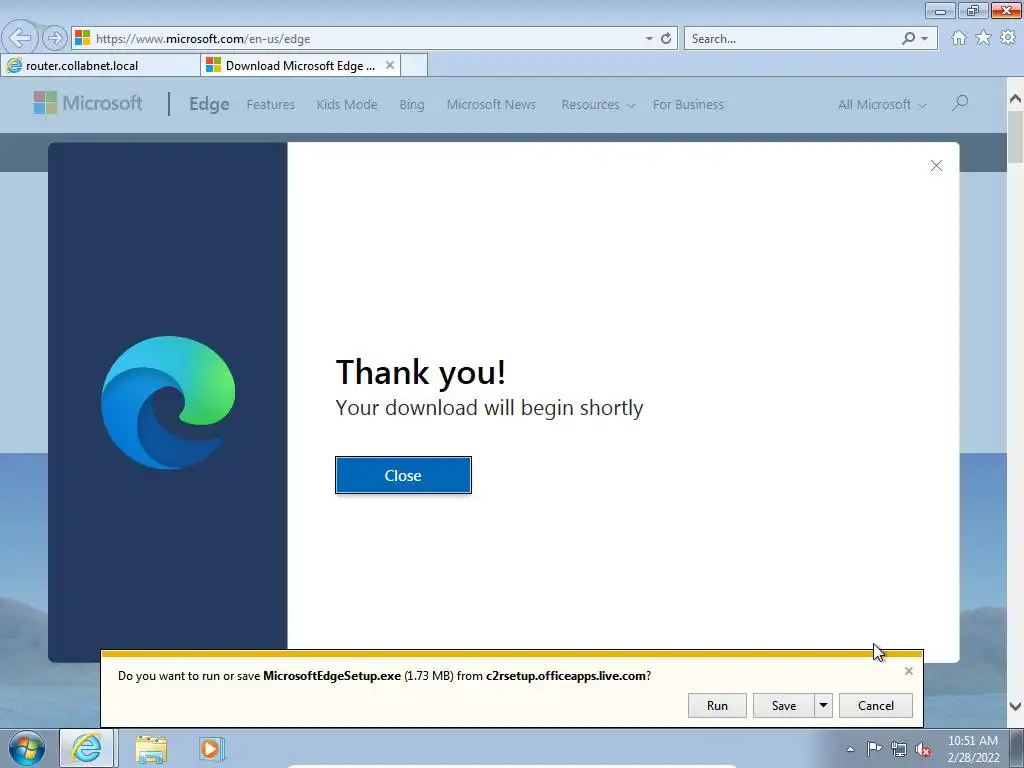Open the Windows Start button
Image resolution: width=1024 pixels, height=768 pixels.
point(27,748)
